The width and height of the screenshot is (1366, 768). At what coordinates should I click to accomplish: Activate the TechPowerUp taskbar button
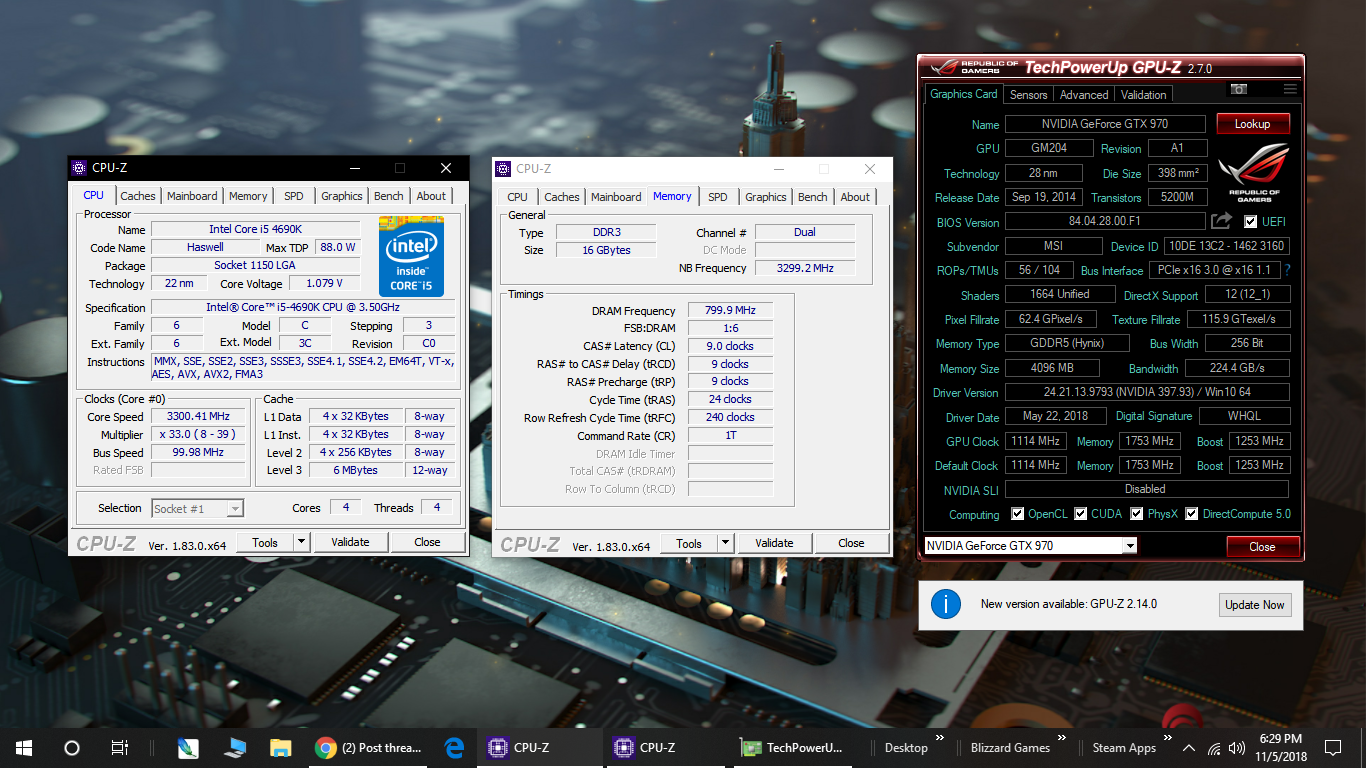793,747
